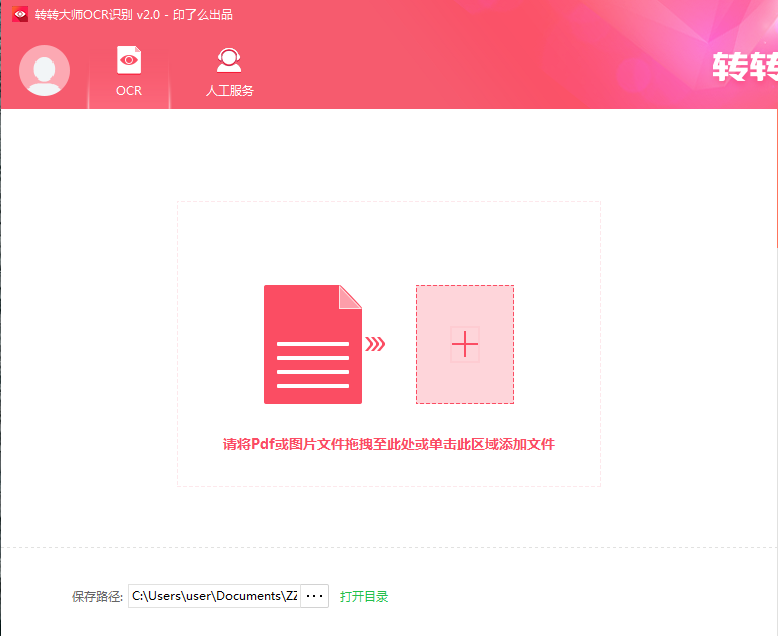The height and width of the screenshot is (636, 778).
Task: Click blank header area right of 人工服务
Action: pyautogui.click(x=450, y=70)
